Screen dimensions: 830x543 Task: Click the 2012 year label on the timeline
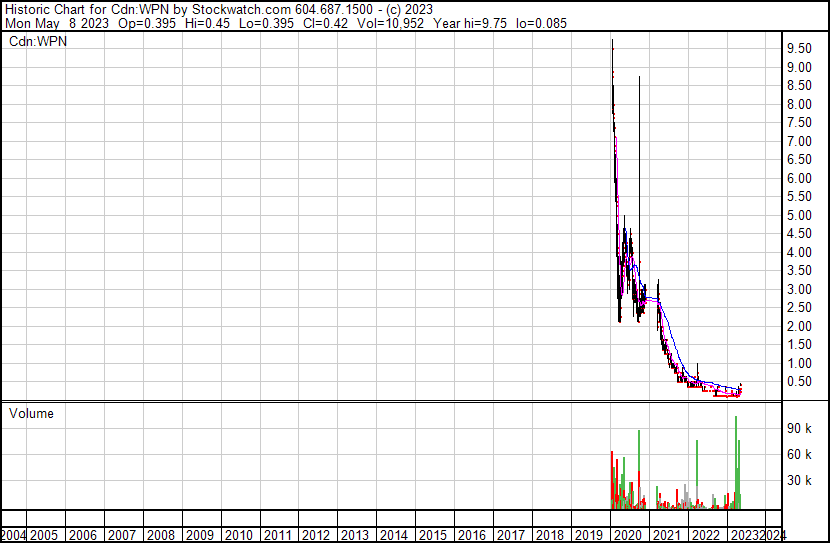coord(317,535)
